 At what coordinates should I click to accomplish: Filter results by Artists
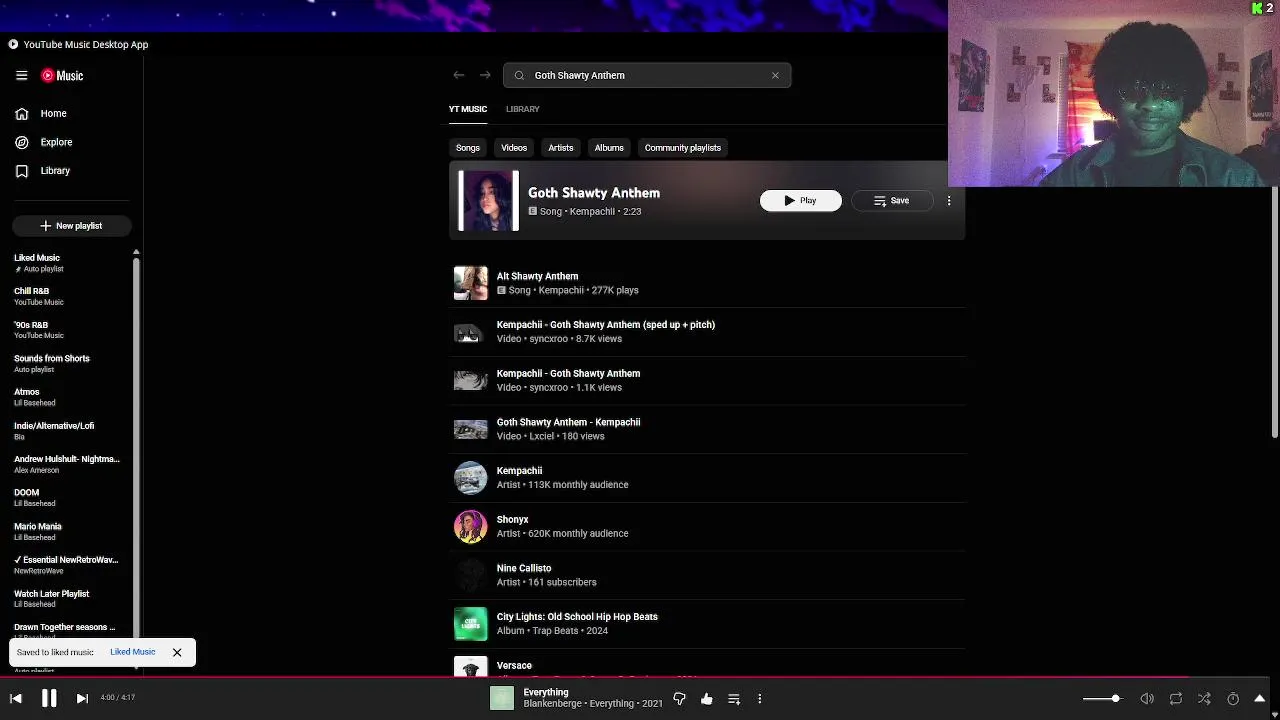tap(560, 148)
